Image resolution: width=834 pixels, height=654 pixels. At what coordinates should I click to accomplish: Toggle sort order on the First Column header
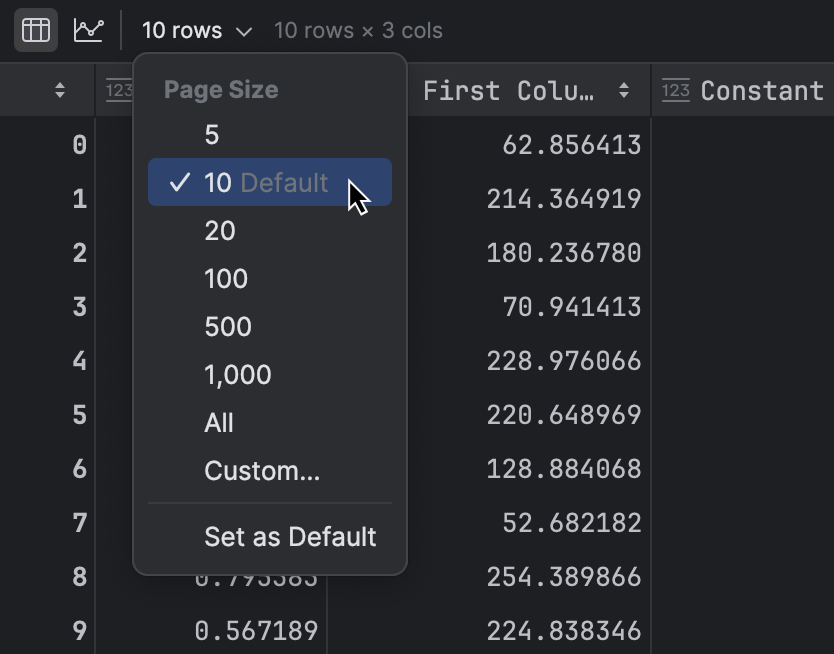(x=625, y=90)
